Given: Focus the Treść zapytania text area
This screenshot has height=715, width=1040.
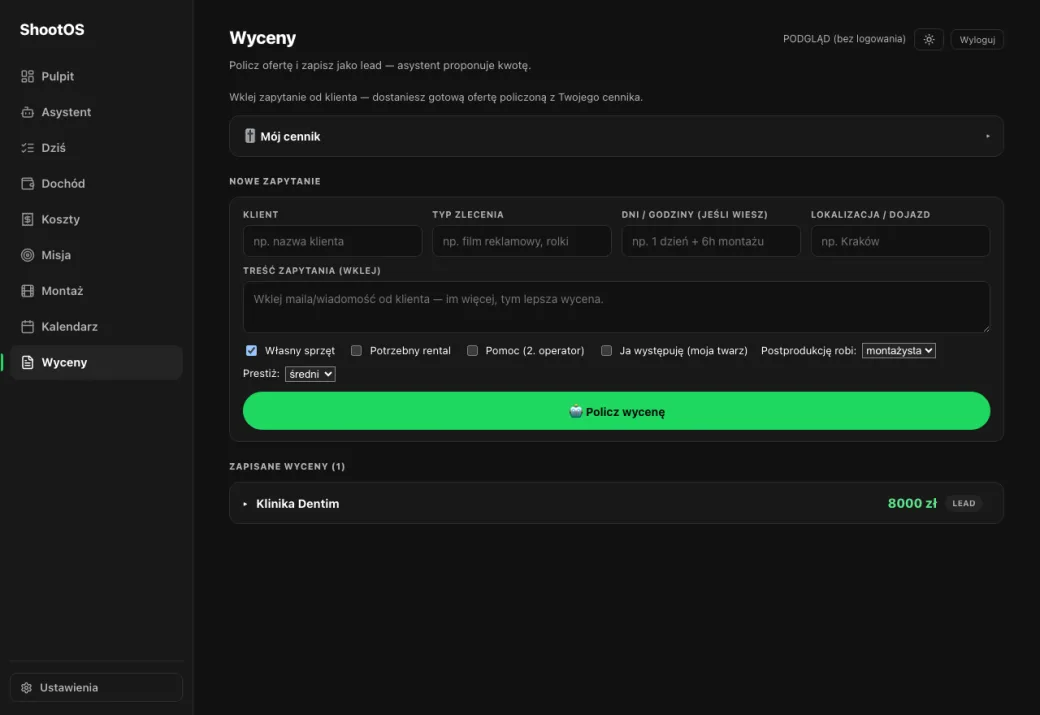Looking at the screenshot, I should pyautogui.click(x=616, y=307).
